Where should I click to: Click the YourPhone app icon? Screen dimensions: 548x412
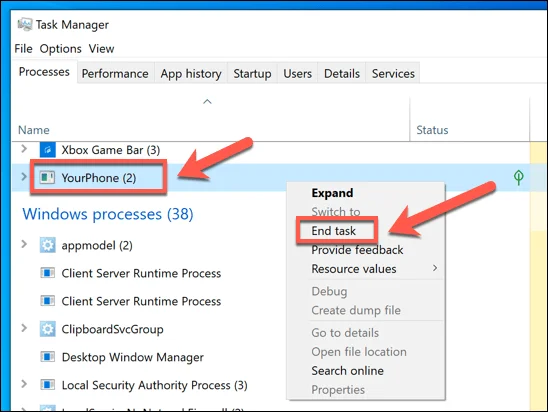(x=47, y=178)
